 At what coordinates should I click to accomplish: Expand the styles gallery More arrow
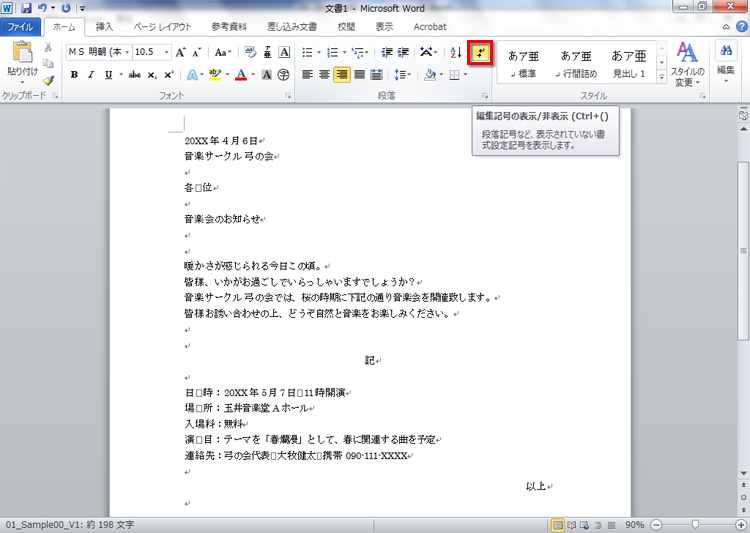click(x=662, y=77)
